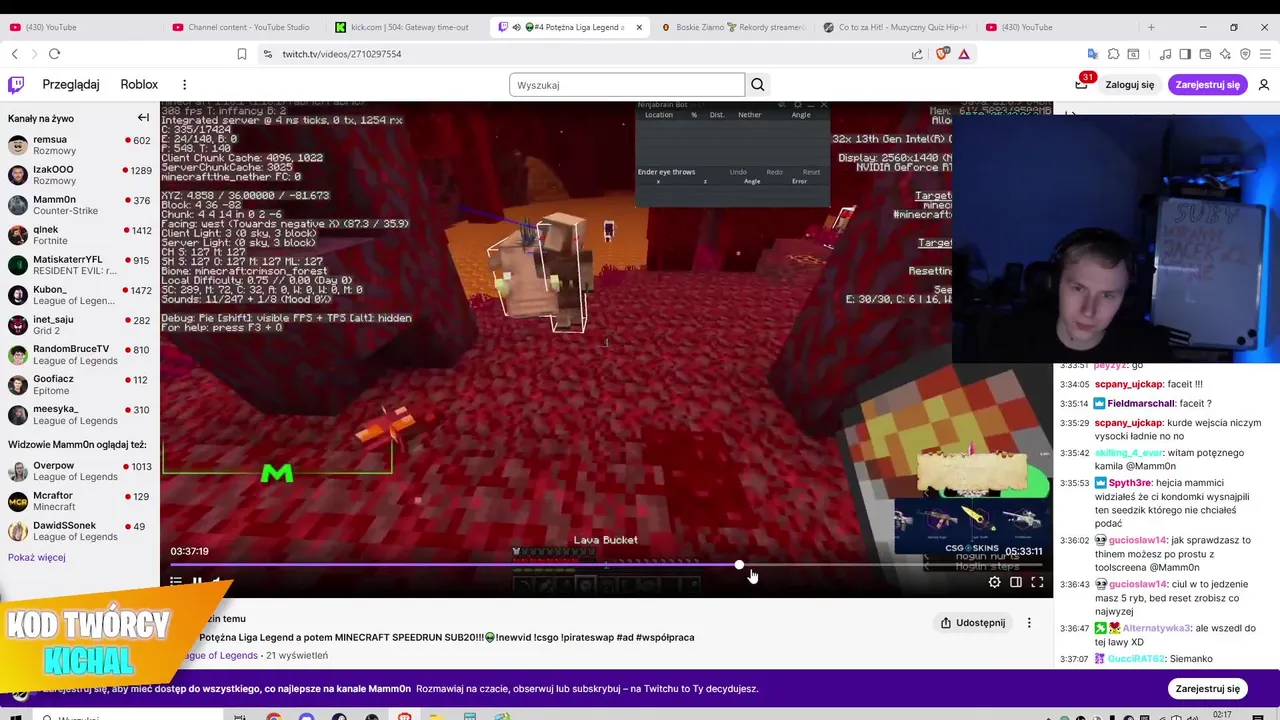Open the more options dots next to Roblox

[x=184, y=85]
